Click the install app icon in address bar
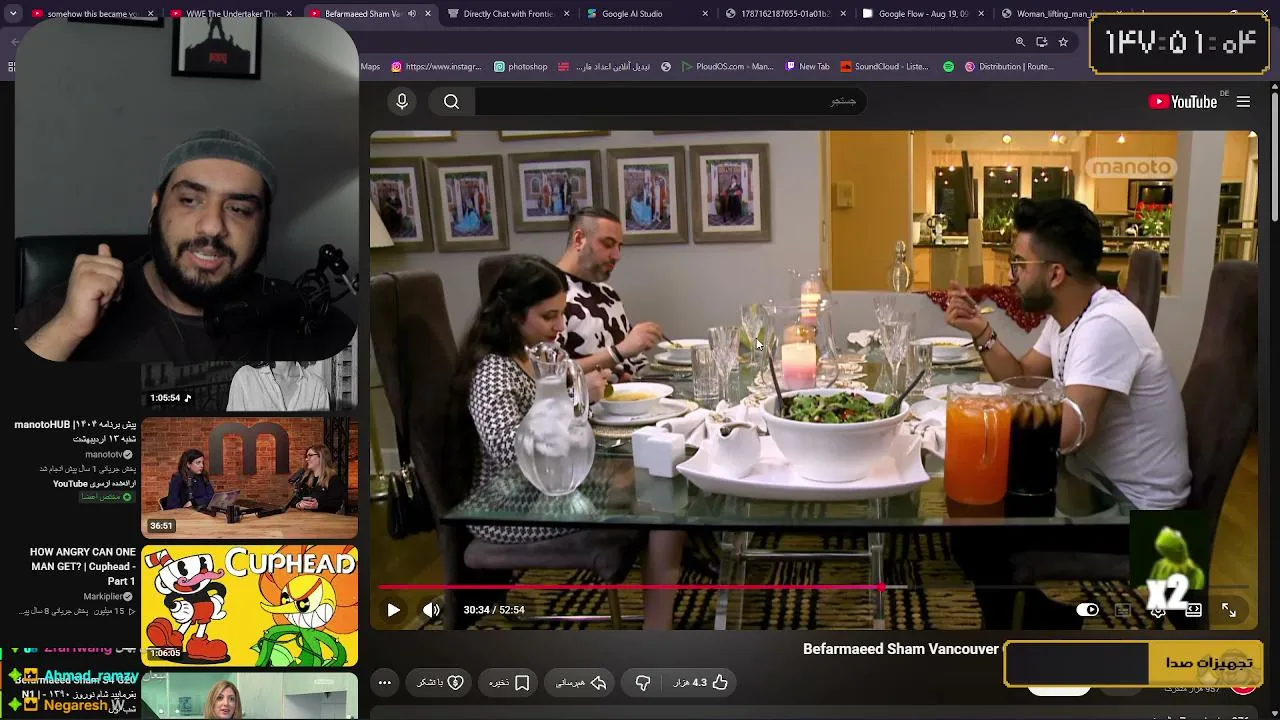 [1042, 42]
